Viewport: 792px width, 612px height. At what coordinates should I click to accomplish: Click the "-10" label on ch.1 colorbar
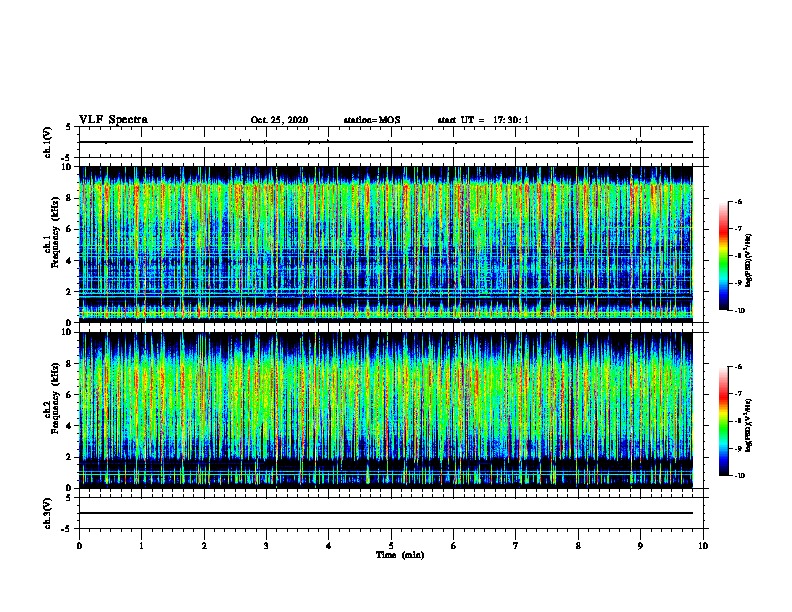tap(739, 311)
